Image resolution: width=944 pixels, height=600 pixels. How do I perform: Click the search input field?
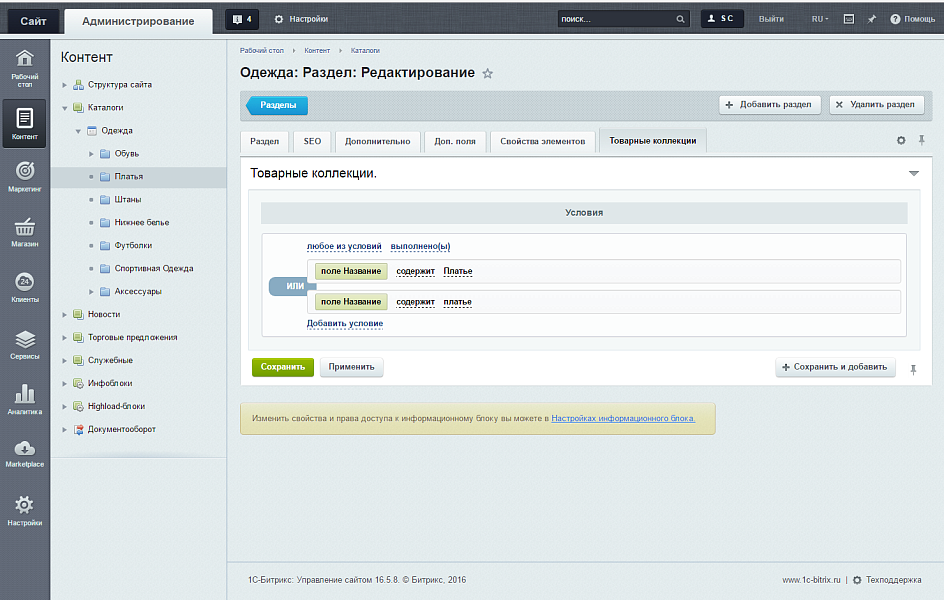[x=617, y=19]
